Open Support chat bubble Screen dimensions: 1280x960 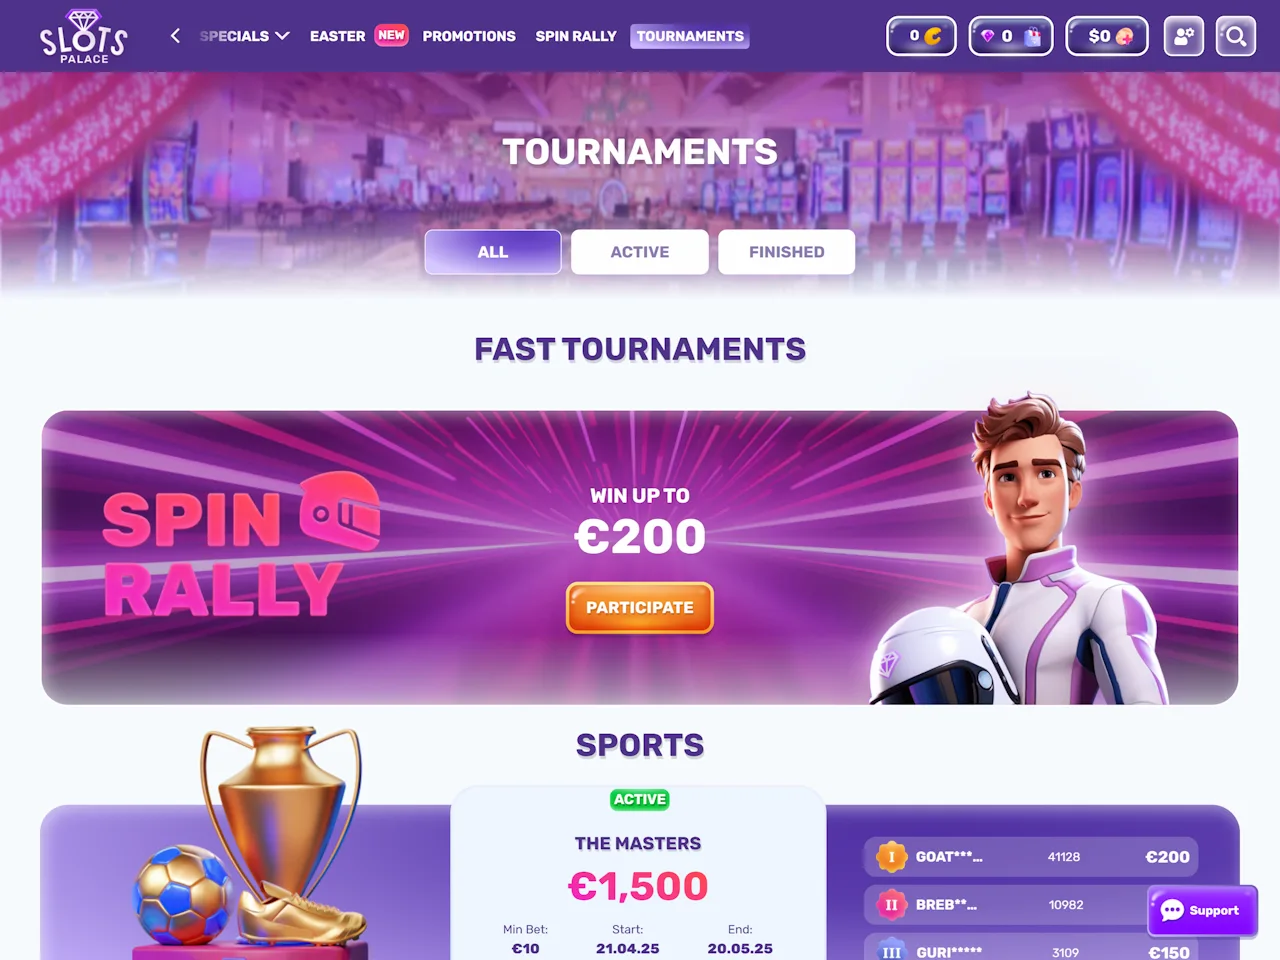point(1203,910)
